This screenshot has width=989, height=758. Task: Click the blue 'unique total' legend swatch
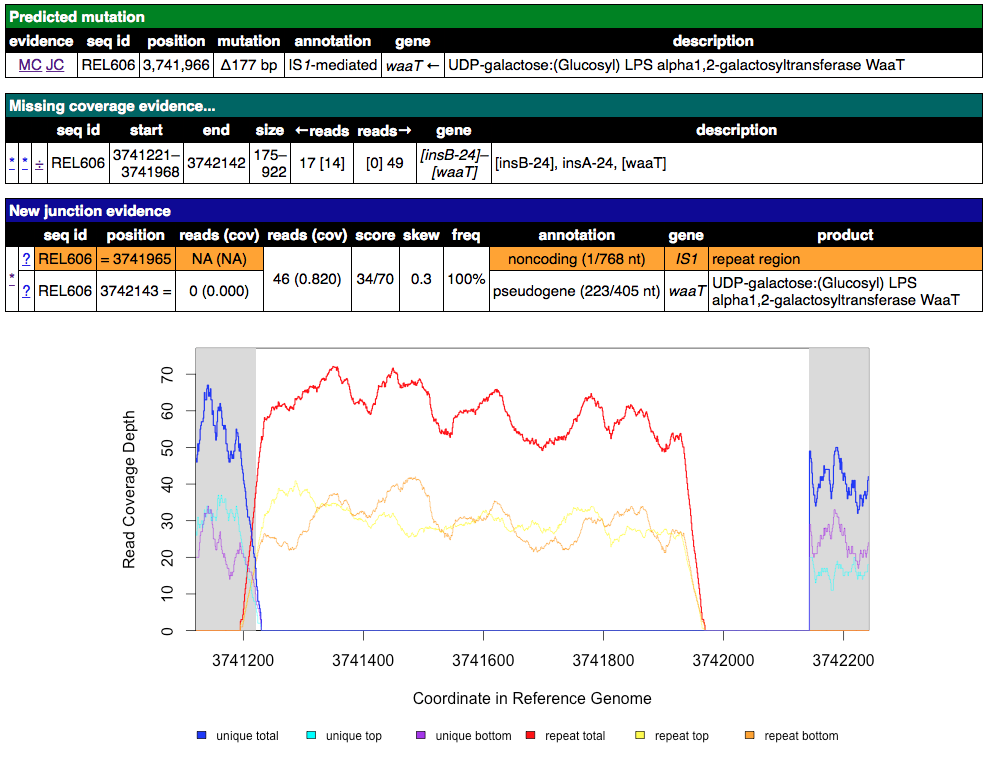click(x=203, y=736)
